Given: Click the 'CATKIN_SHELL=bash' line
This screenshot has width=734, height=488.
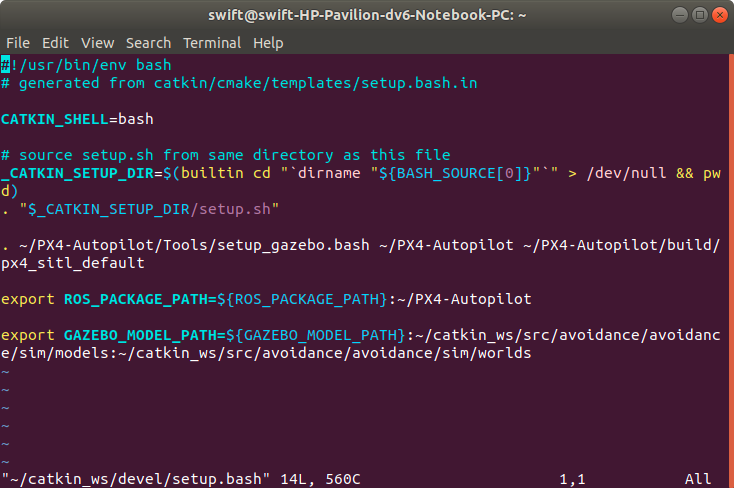Looking at the screenshot, I should (77, 119).
